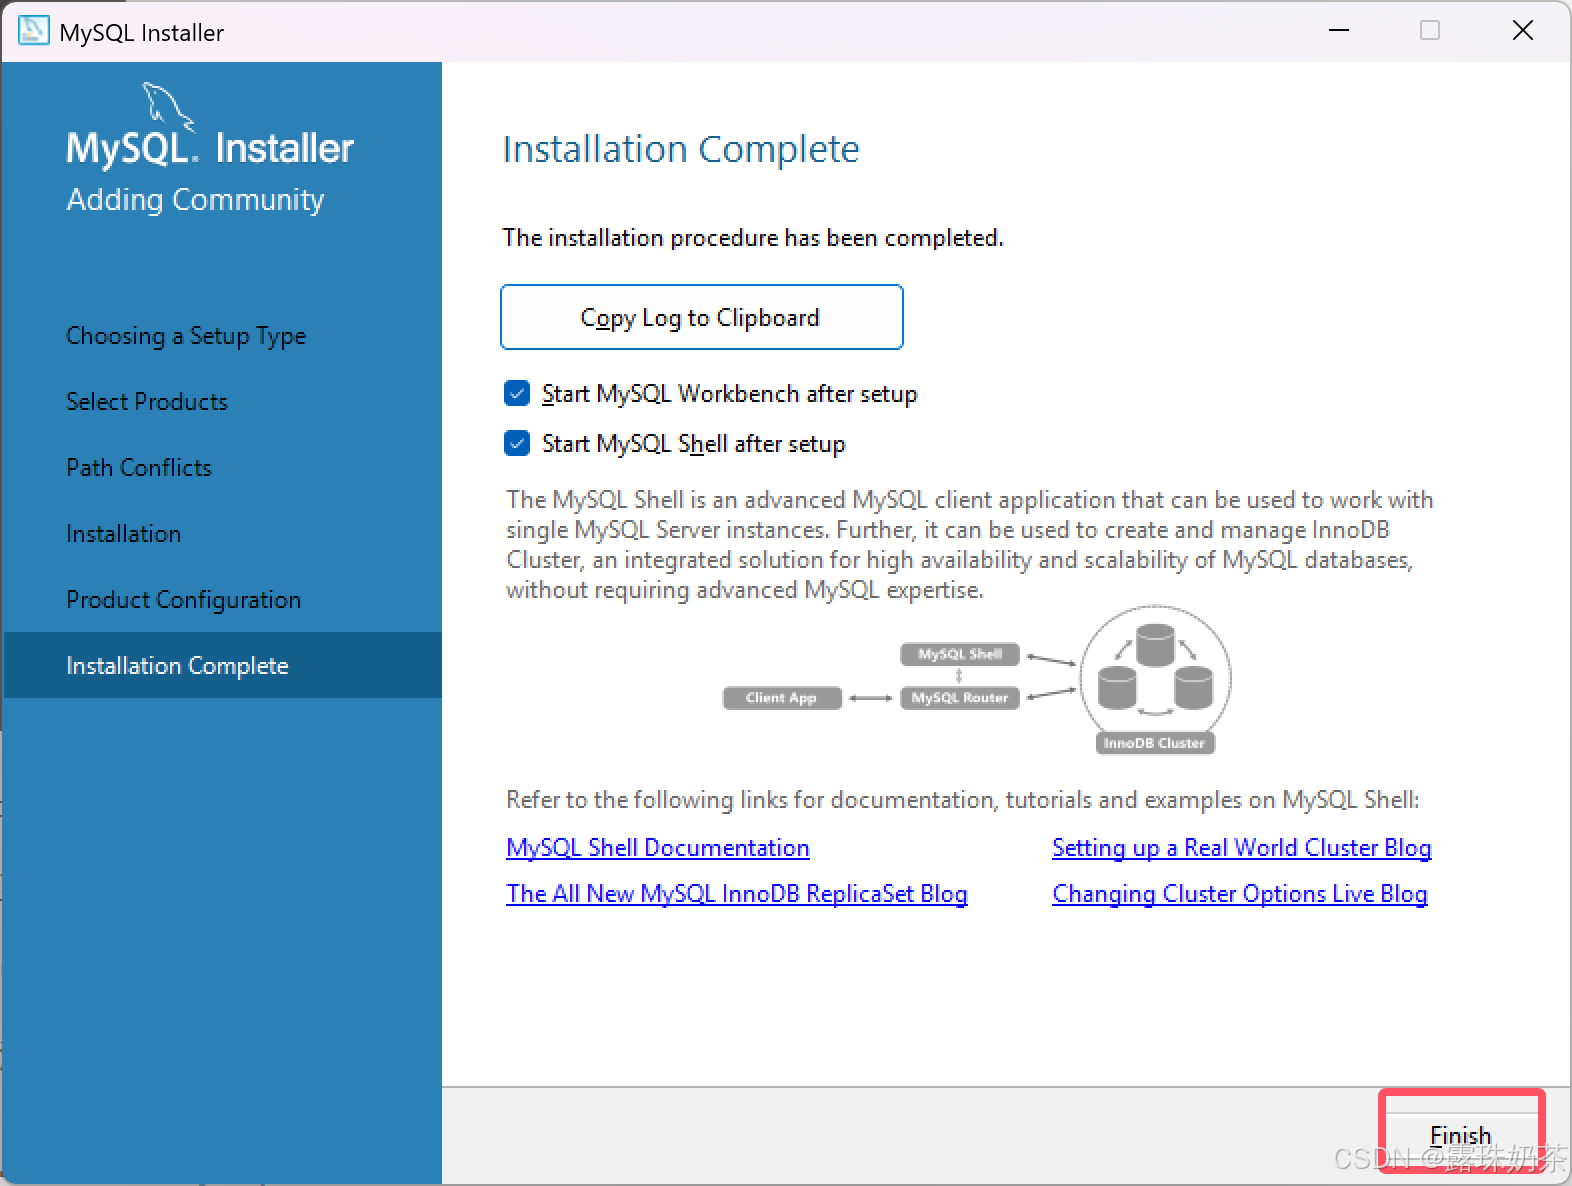Select the Path Conflicts step
Screen dimensions: 1572x1186
tap(139, 468)
